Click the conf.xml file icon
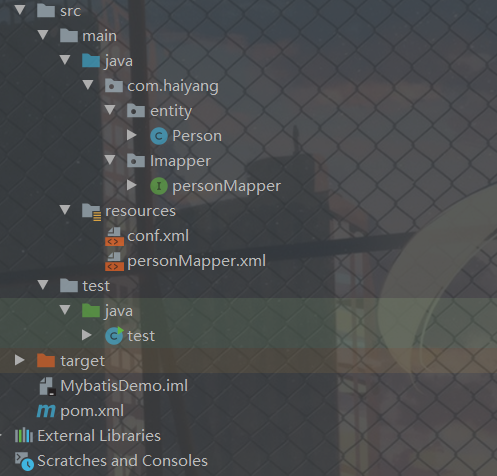This screenshot has width=497, height=476. pos(114,236)
